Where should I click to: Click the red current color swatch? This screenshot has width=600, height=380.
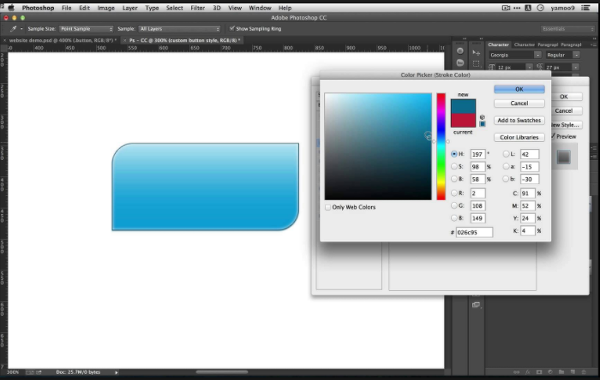click(x=463, y=121)
